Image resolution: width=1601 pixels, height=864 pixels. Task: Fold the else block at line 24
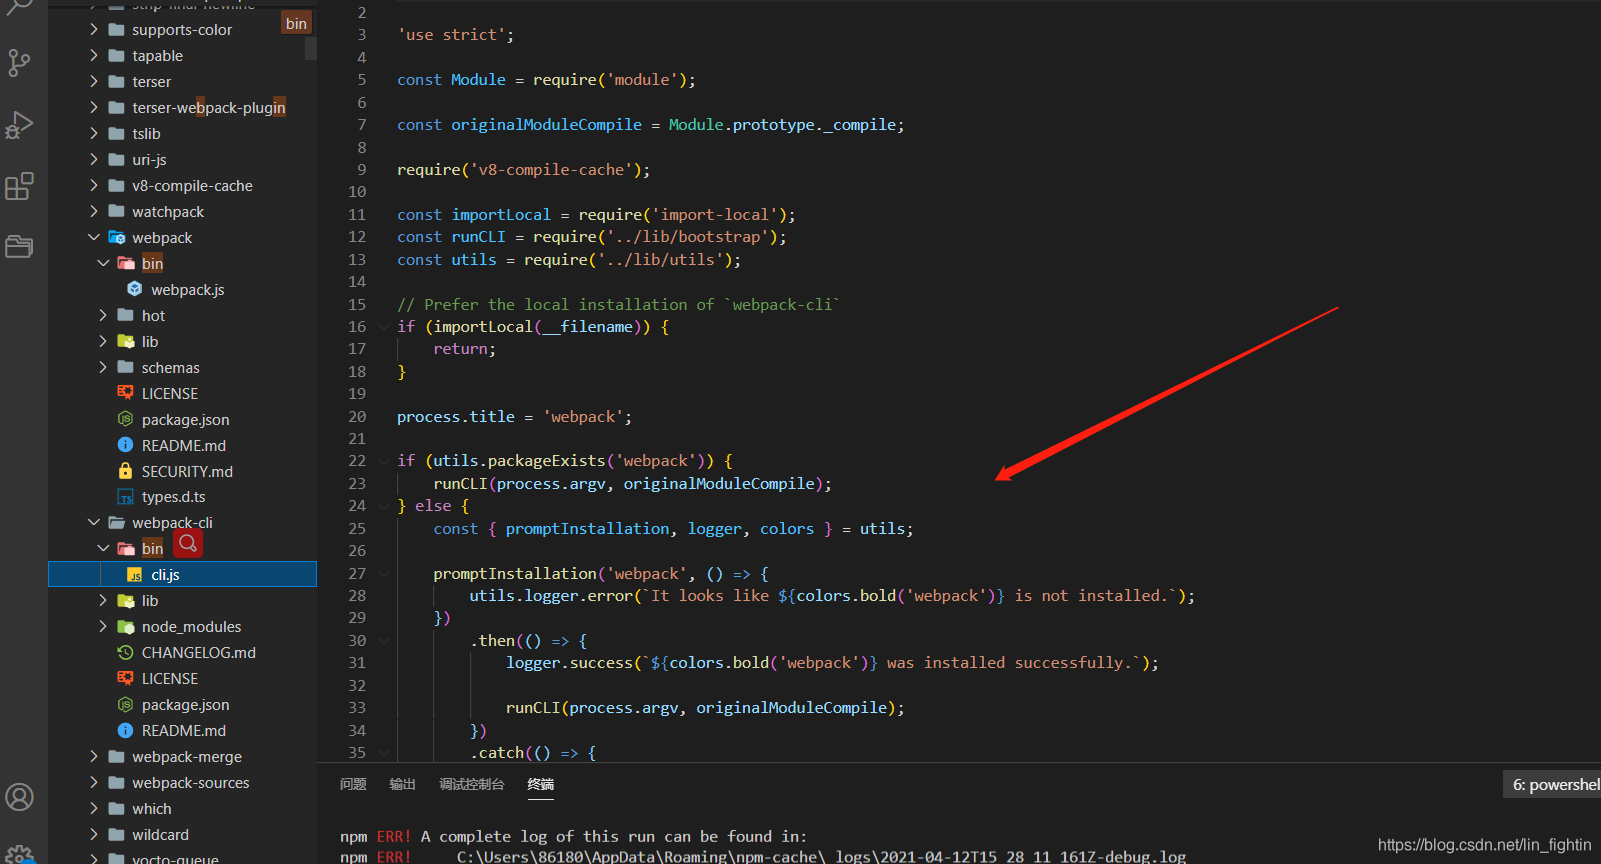pyautogui.click(x=384, y=506)
